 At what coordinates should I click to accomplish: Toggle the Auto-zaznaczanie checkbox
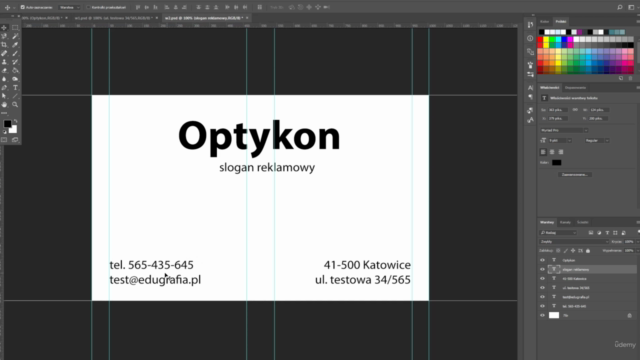tap(22, 7)
